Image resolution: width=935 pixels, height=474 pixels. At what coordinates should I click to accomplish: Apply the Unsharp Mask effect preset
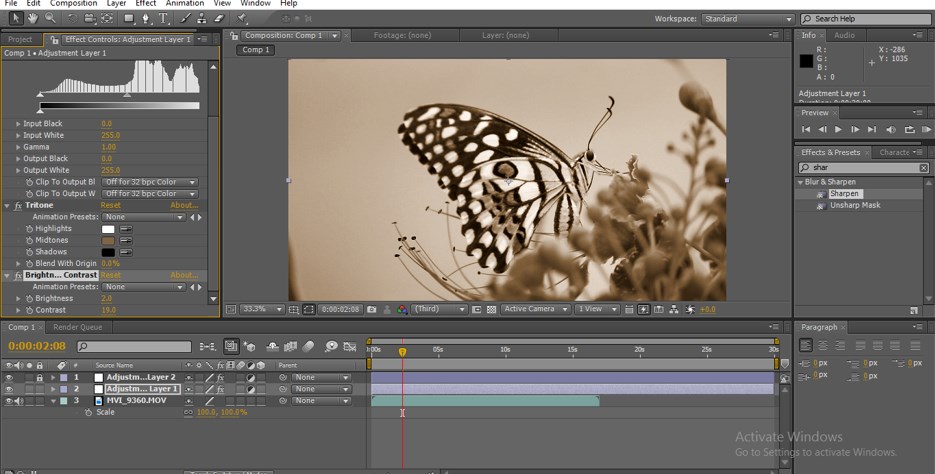coord(855,205)
